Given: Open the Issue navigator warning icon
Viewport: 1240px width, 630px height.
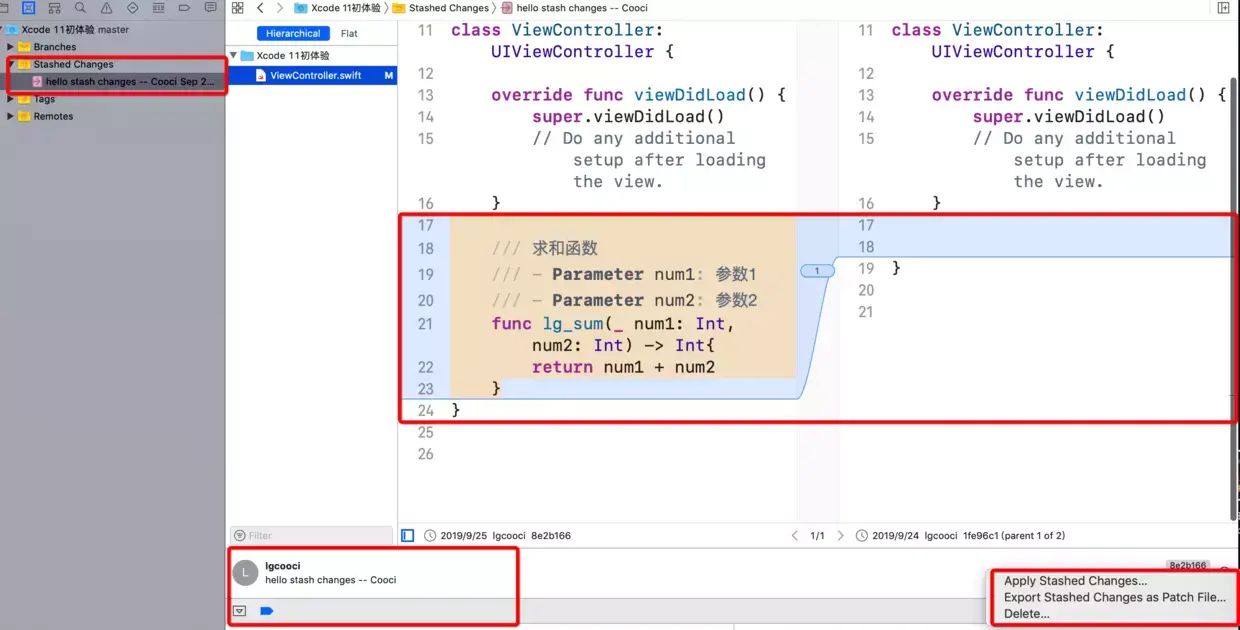Looking at the screenshot, I should (x=106, y=8).
